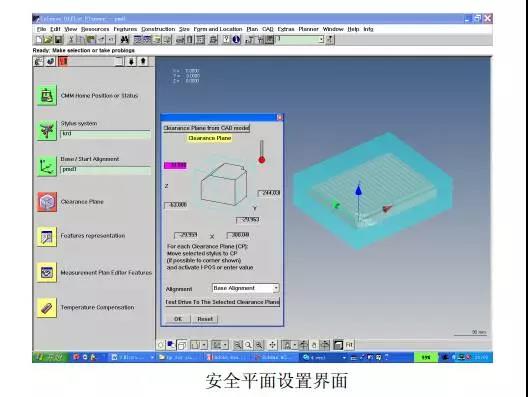
Task: Open the top toolbar combo box dropdown
Action: click(x=321, y=40)
